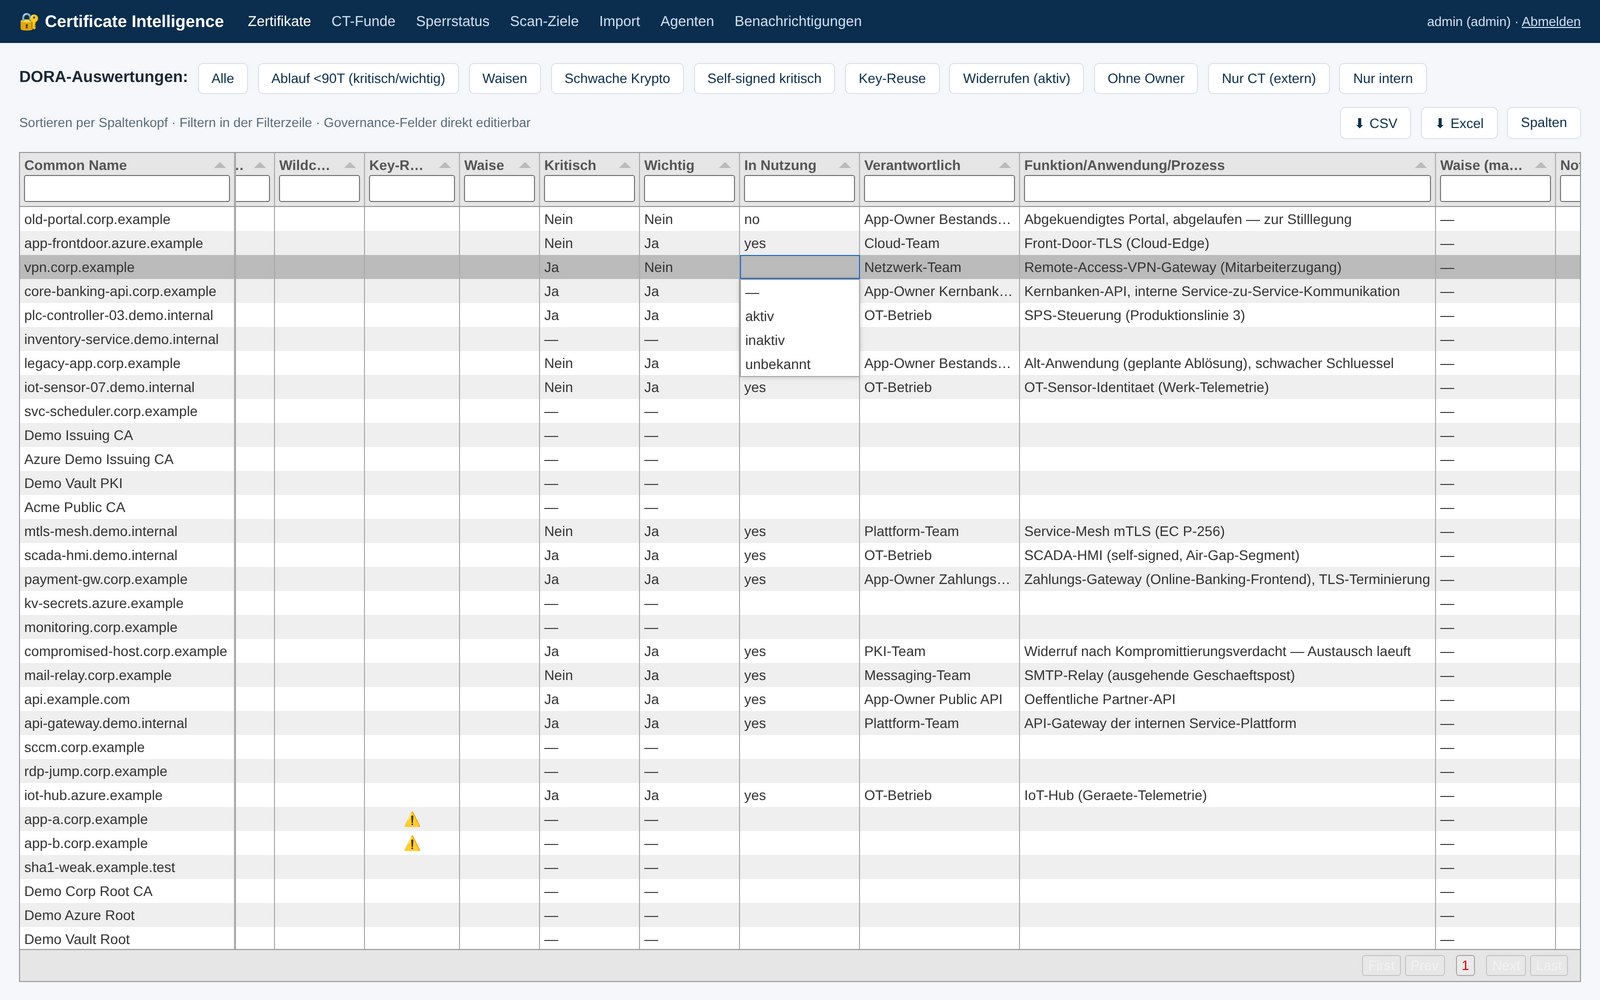The width and height of the screenshot is (1600, 1000).
Task: Click warning icon in app-b.corp.example row
Action: 412,844
